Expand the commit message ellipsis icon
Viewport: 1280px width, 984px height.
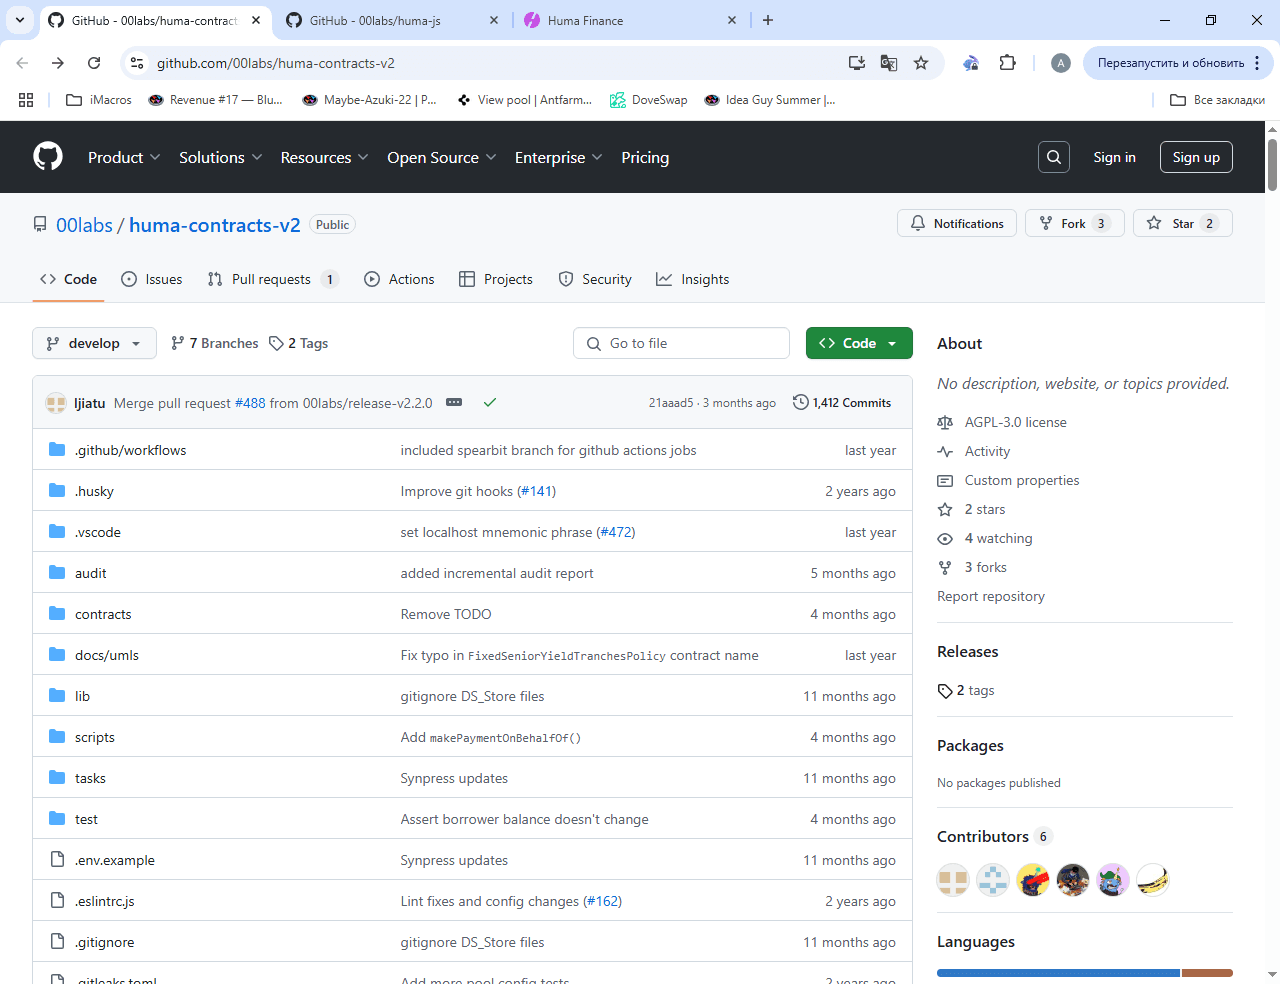click(454, 402)
